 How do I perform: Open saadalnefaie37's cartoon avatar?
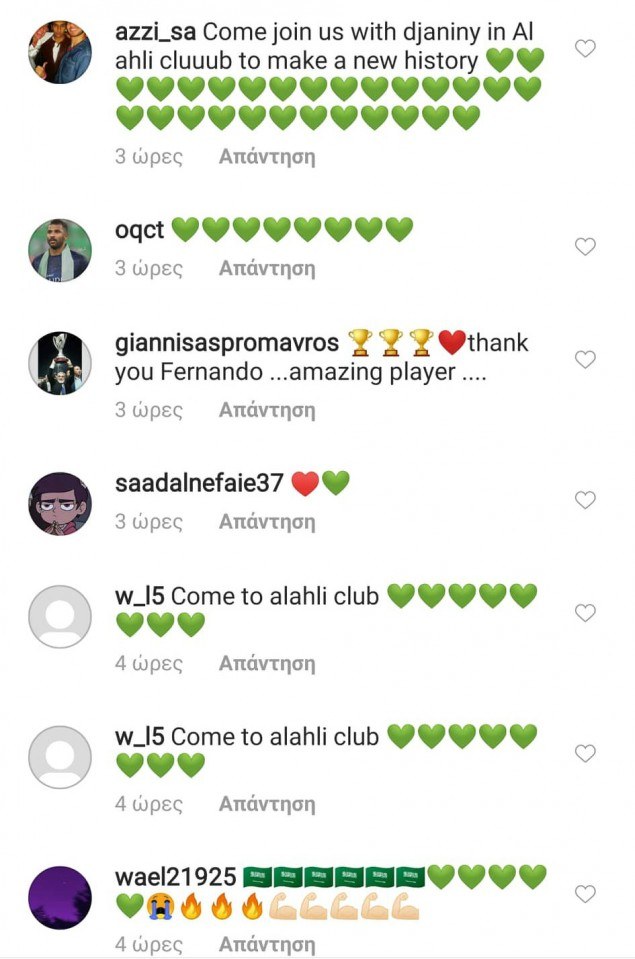click(x=60, y=503)
